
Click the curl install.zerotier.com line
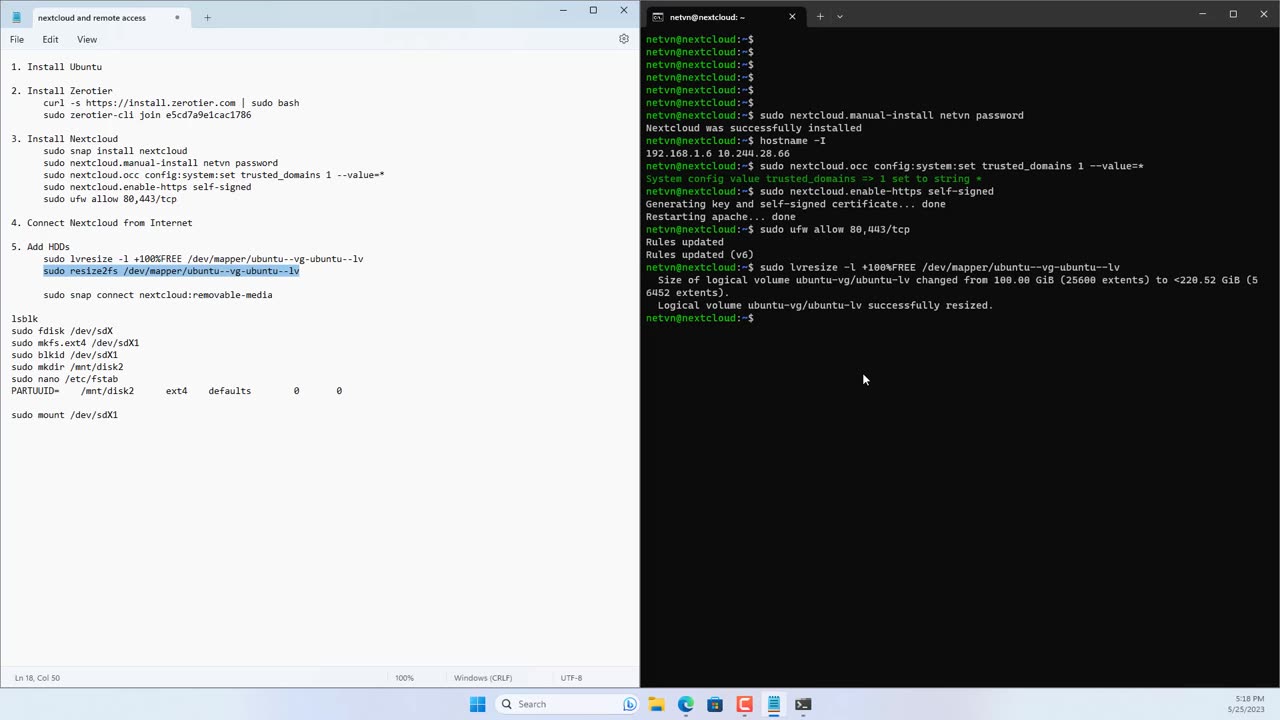click(171, 103)
